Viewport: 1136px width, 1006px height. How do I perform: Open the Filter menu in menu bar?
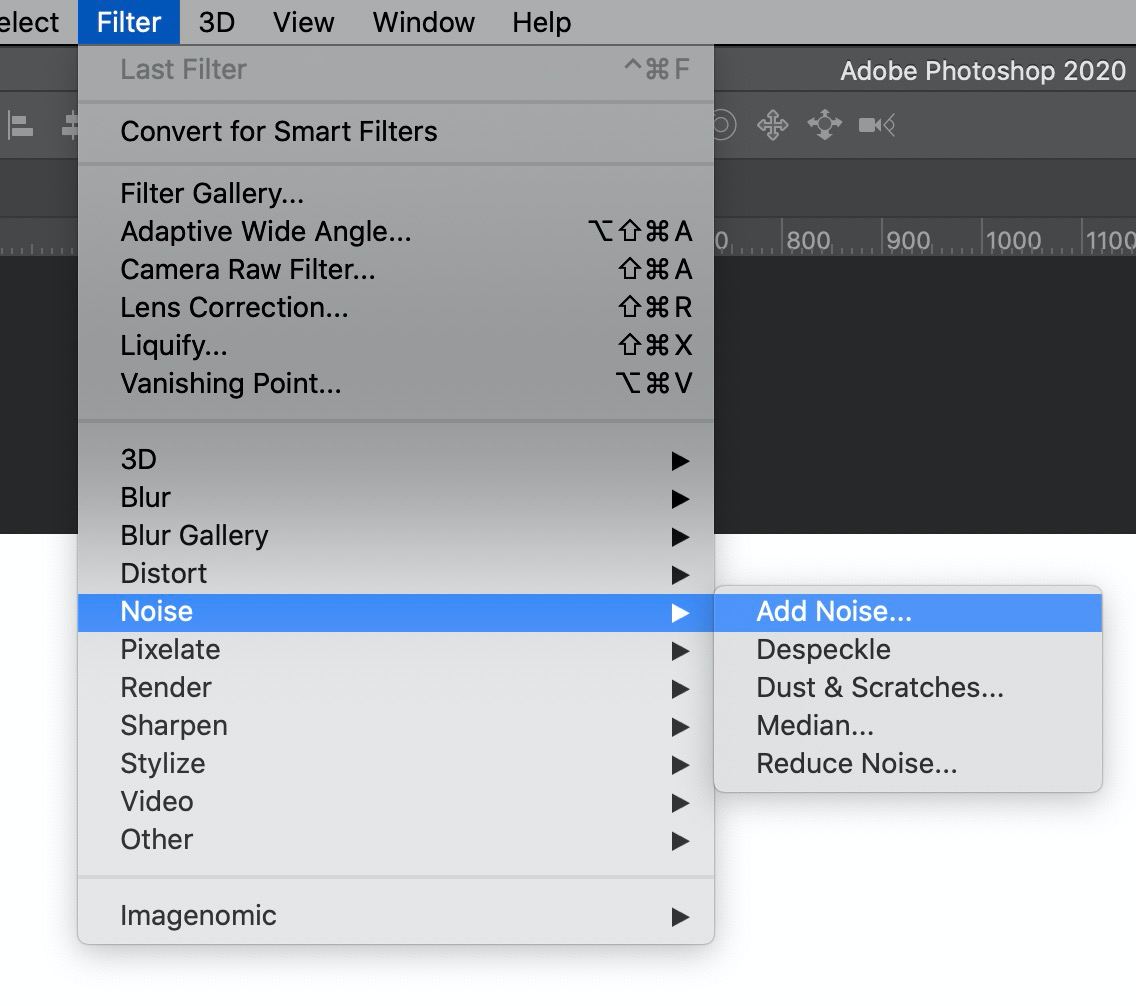point(128,22)
